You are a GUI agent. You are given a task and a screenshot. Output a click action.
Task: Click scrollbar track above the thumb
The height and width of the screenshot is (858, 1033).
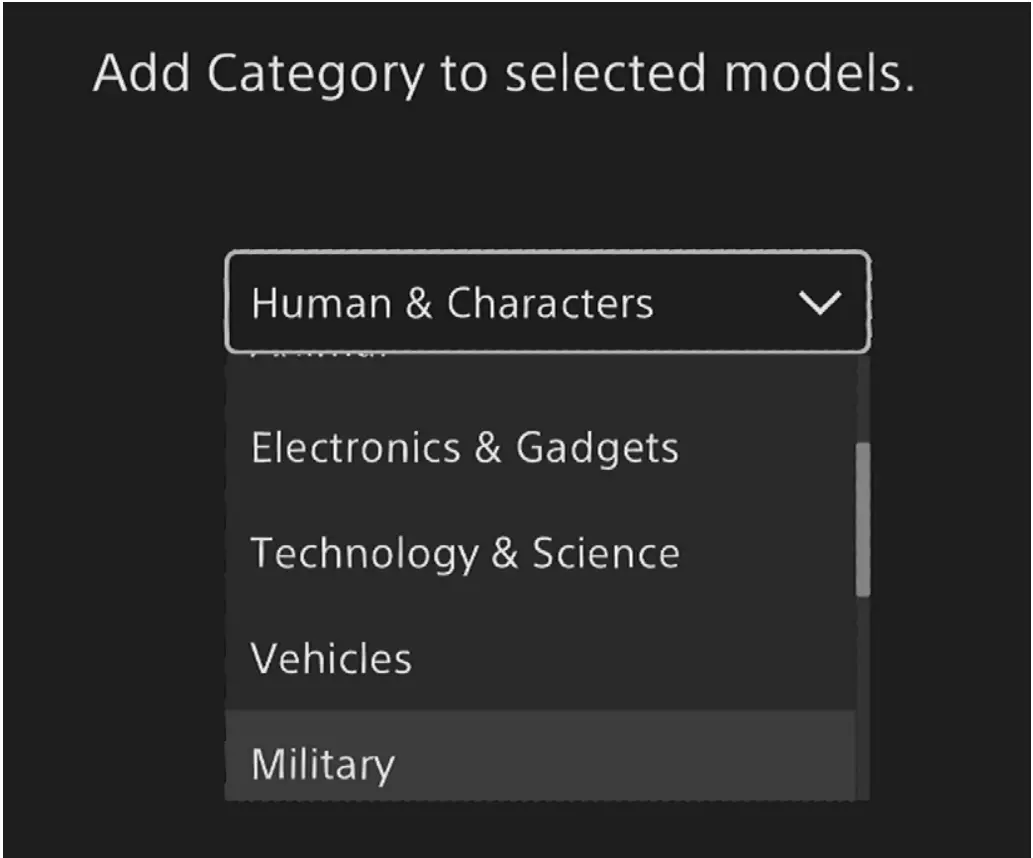pyautogui.click(x=862, y=400)
